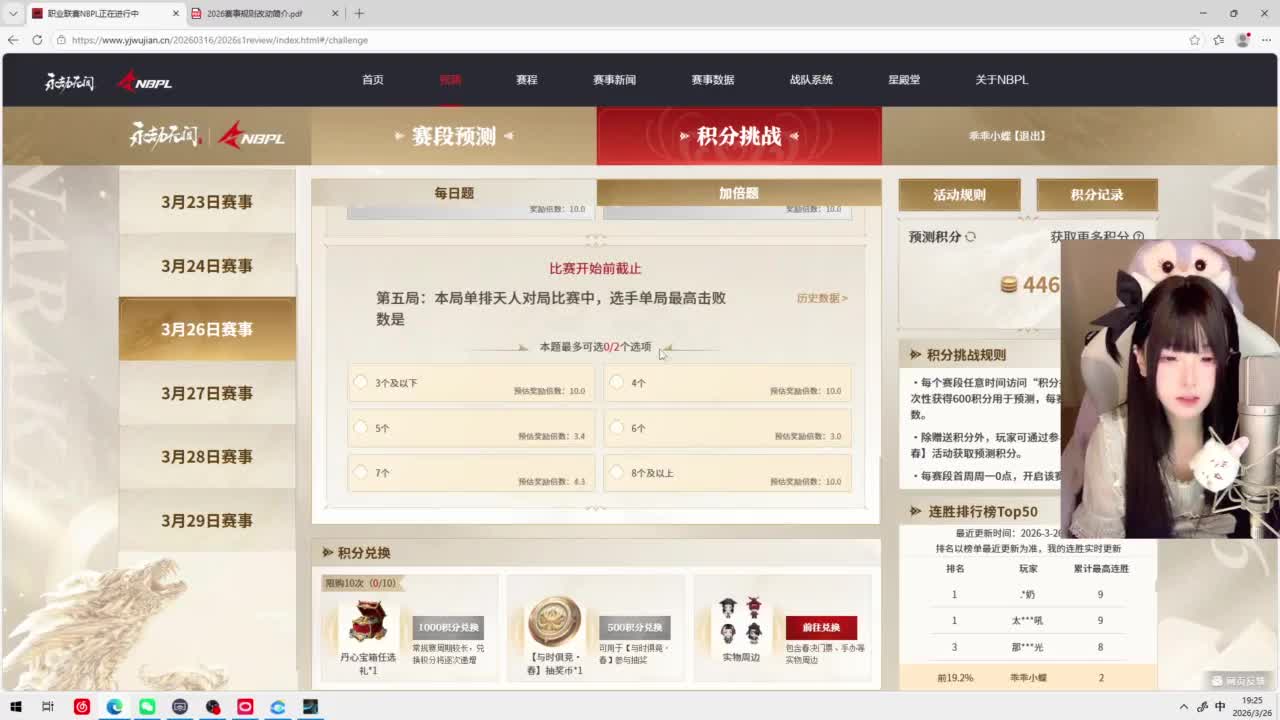Switch to the 赛段预测 tab
The height and width of the screenshot is (720, 1280).
[454, 136]
